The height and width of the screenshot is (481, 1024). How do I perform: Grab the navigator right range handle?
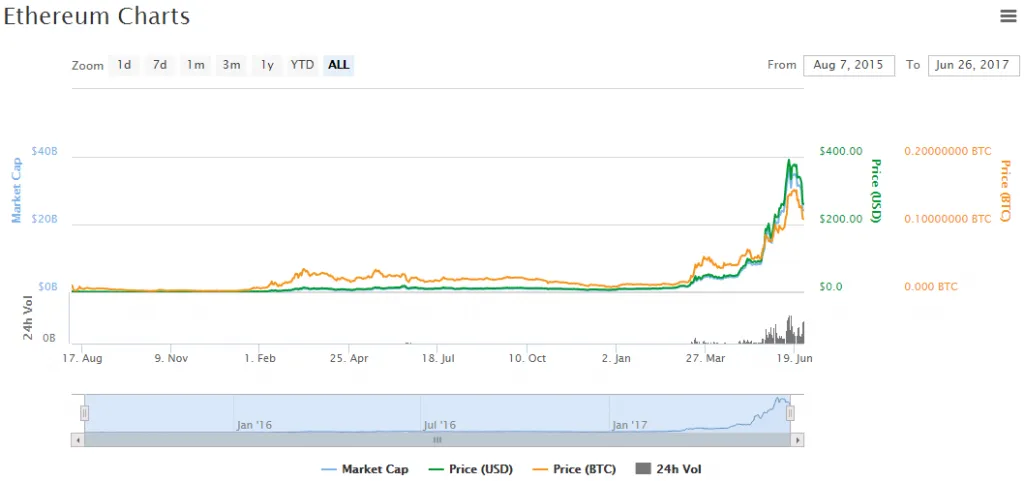click(x=790, y=413)
